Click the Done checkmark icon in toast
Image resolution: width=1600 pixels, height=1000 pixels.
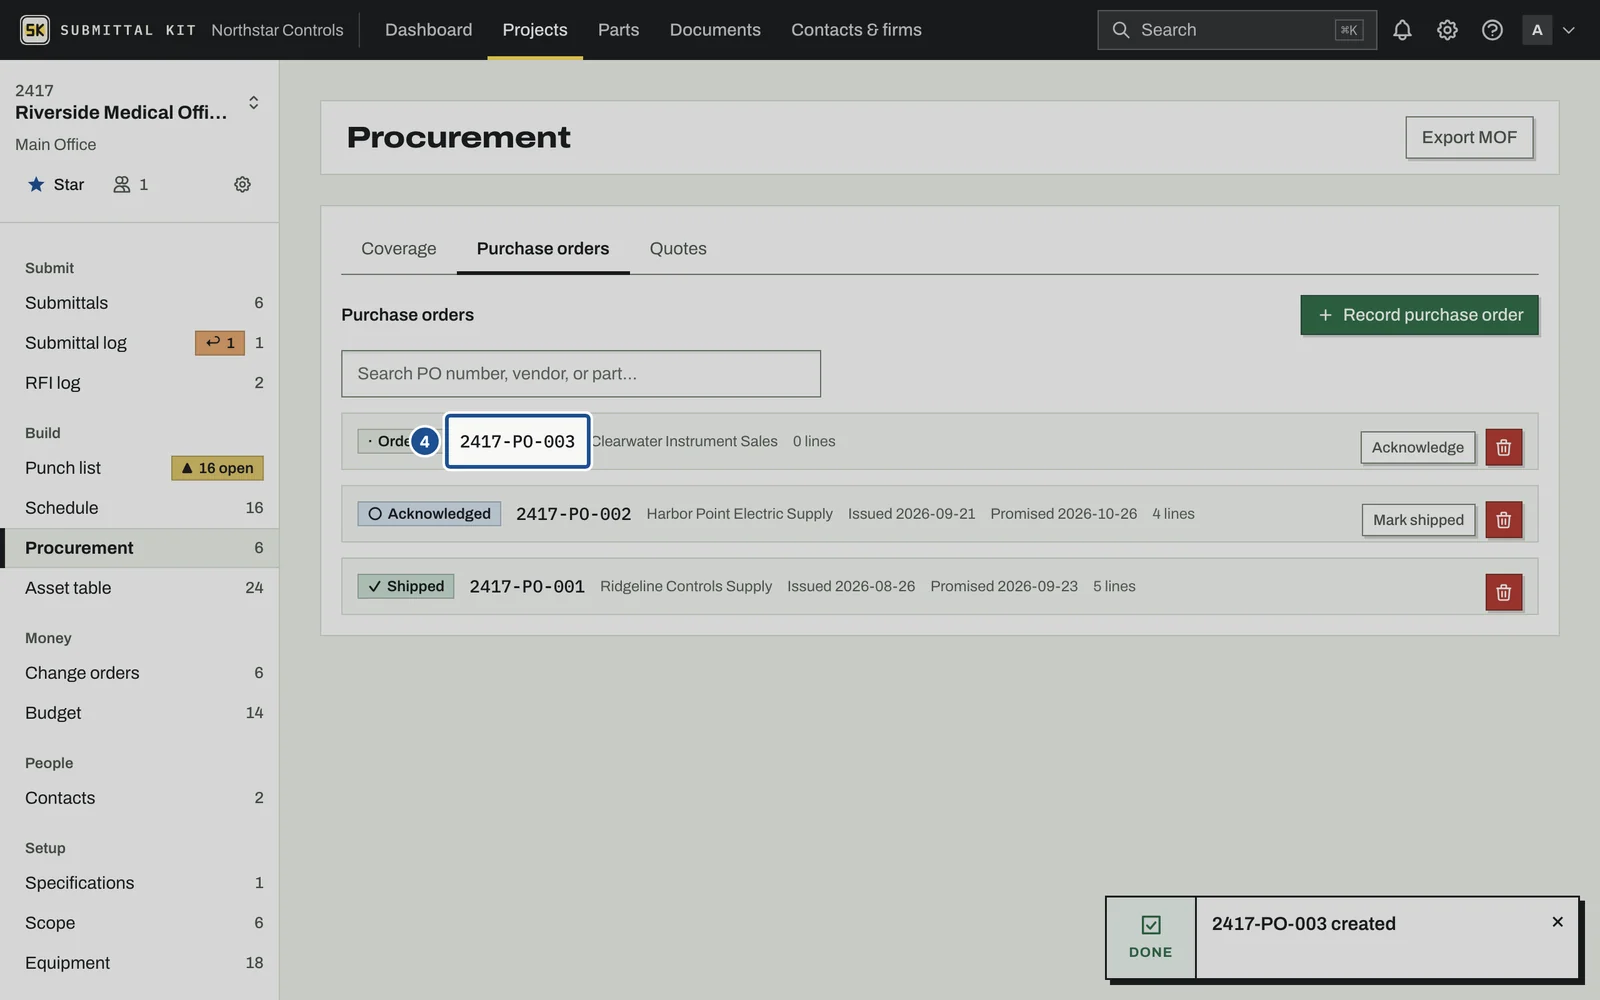coord(1151,925)
